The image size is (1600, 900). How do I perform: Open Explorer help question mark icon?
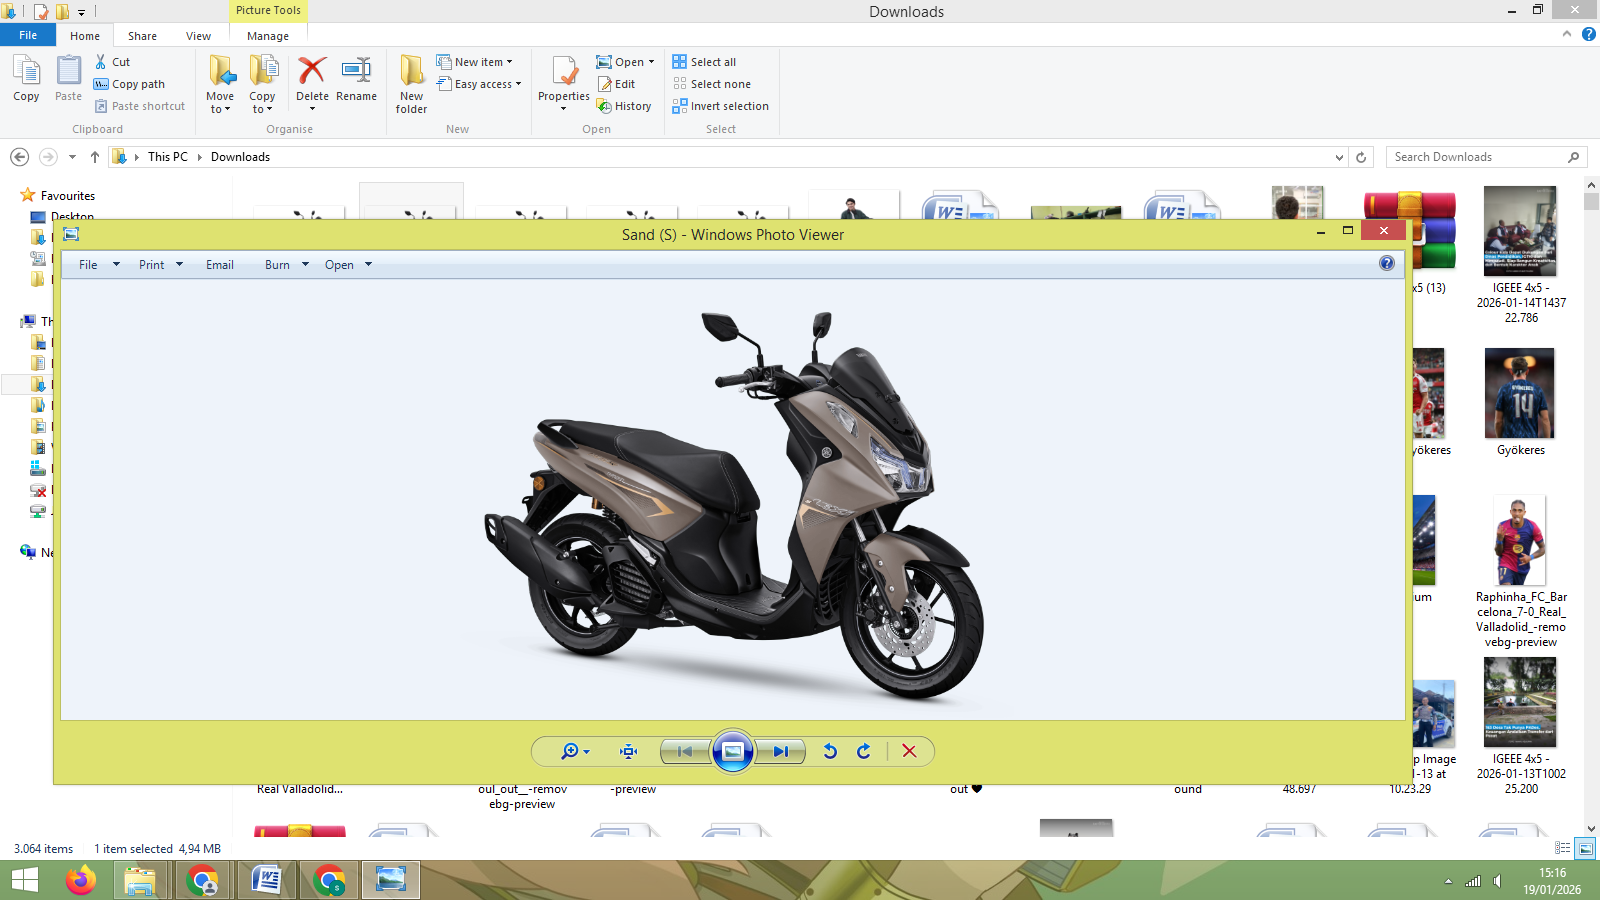pyautogui.click(x=1588, y=34)
